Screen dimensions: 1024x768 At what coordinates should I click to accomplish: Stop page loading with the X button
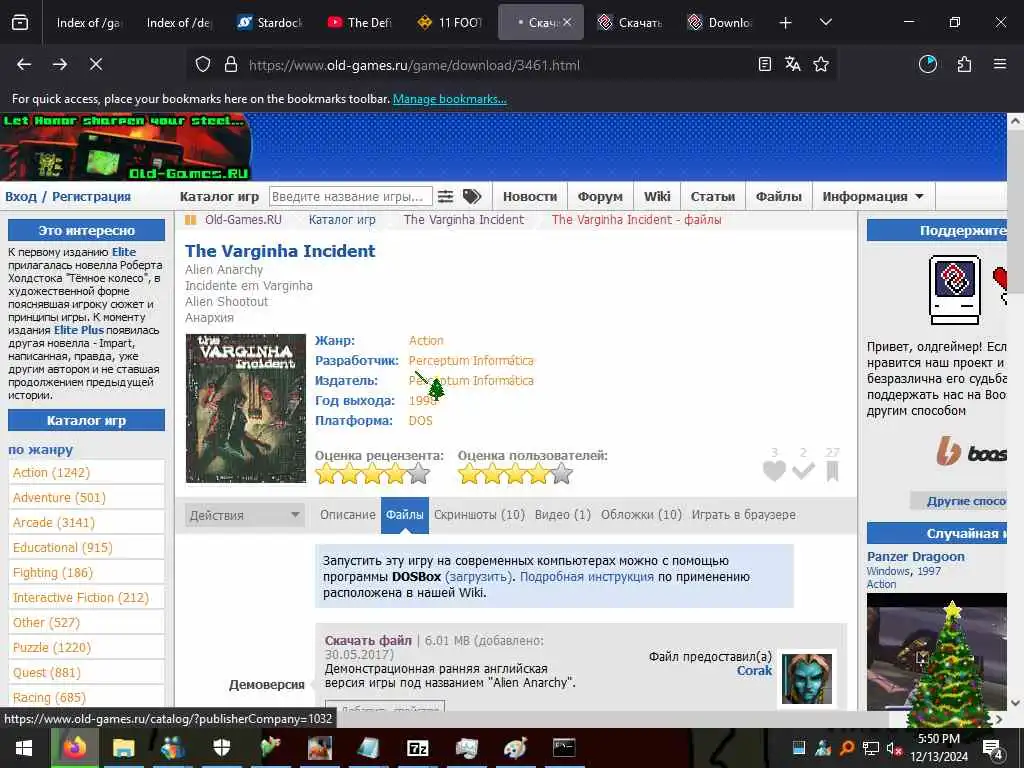(x=95, y=64)
